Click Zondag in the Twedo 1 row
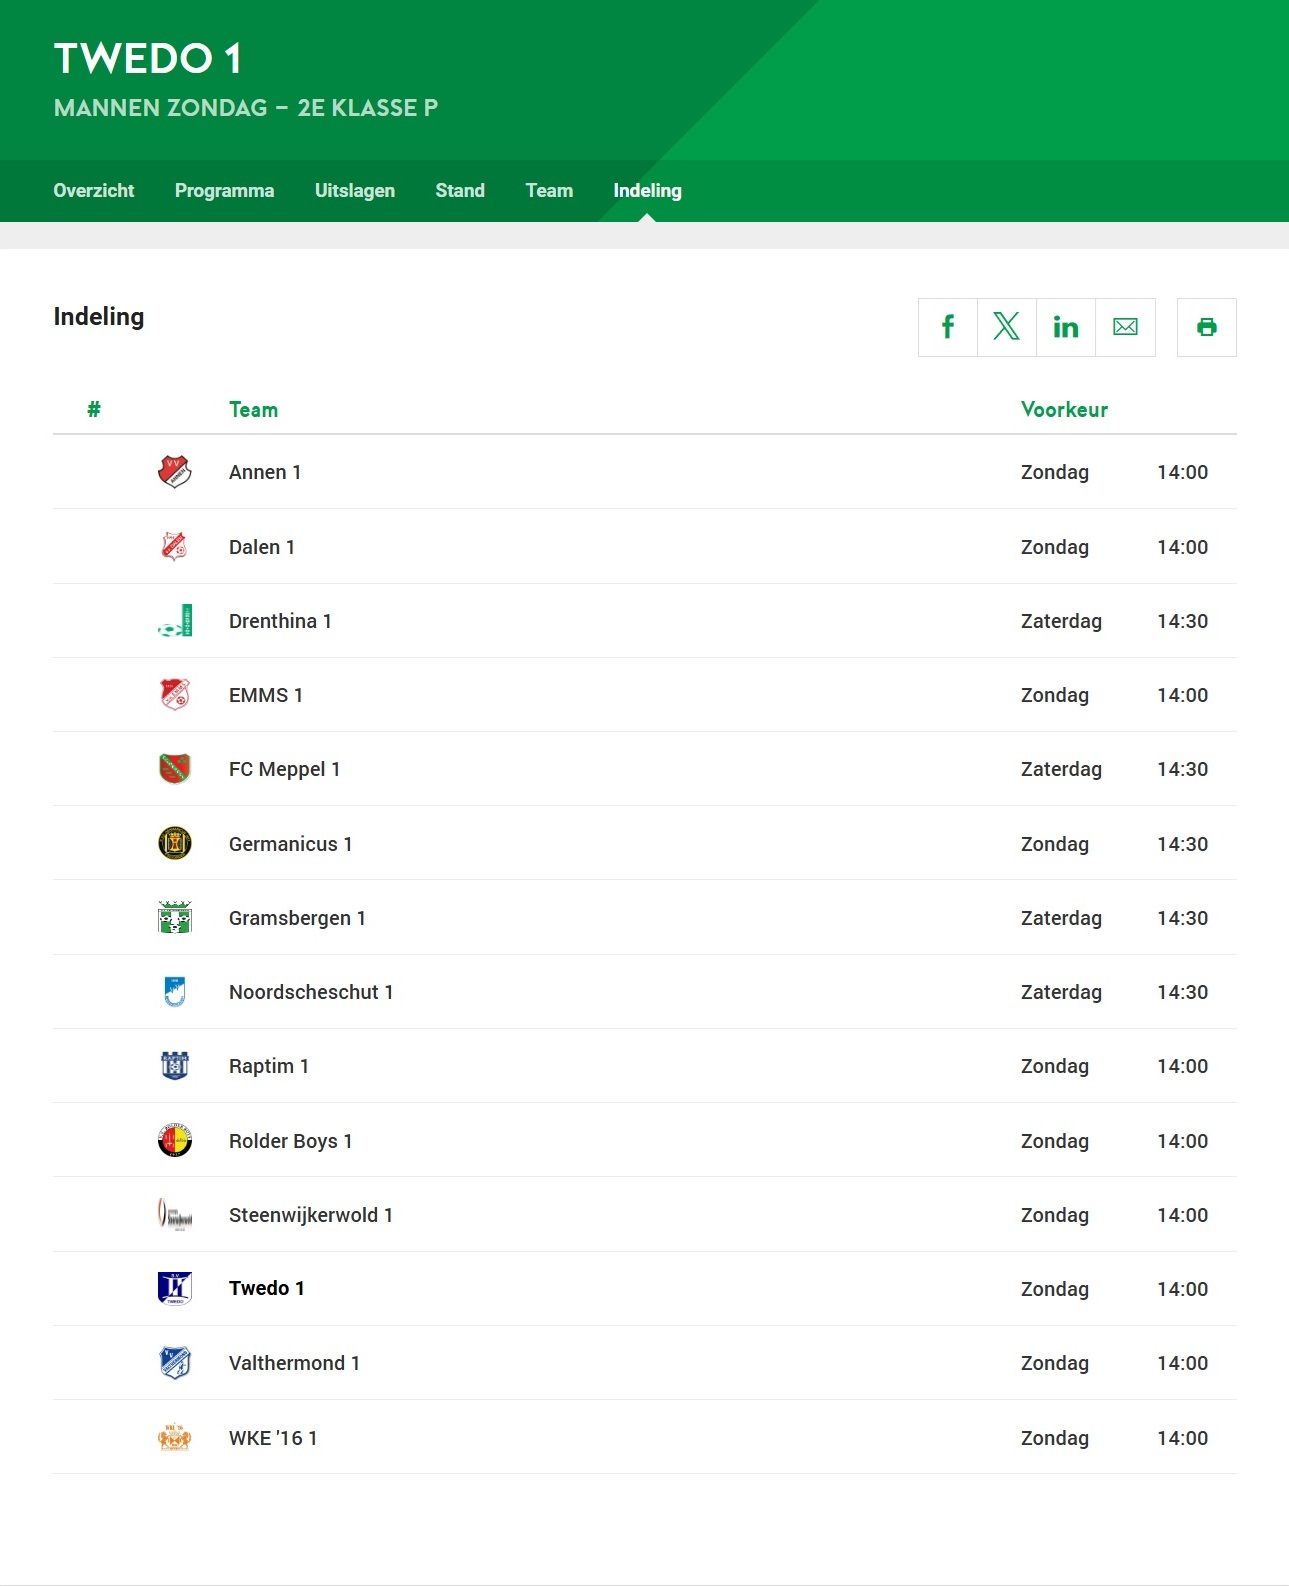Viewport: 1289px width, 1586px height. [x=1055, y=1289]
